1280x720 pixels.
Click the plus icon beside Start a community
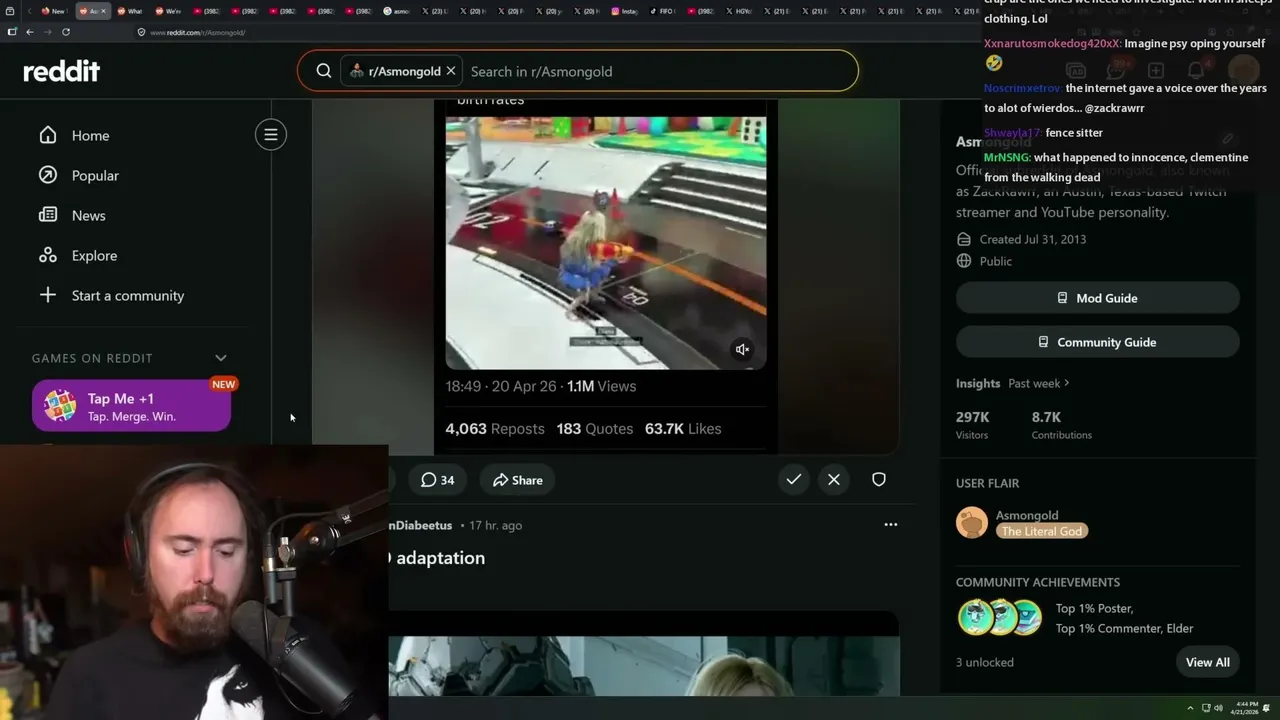coord(48,295)
